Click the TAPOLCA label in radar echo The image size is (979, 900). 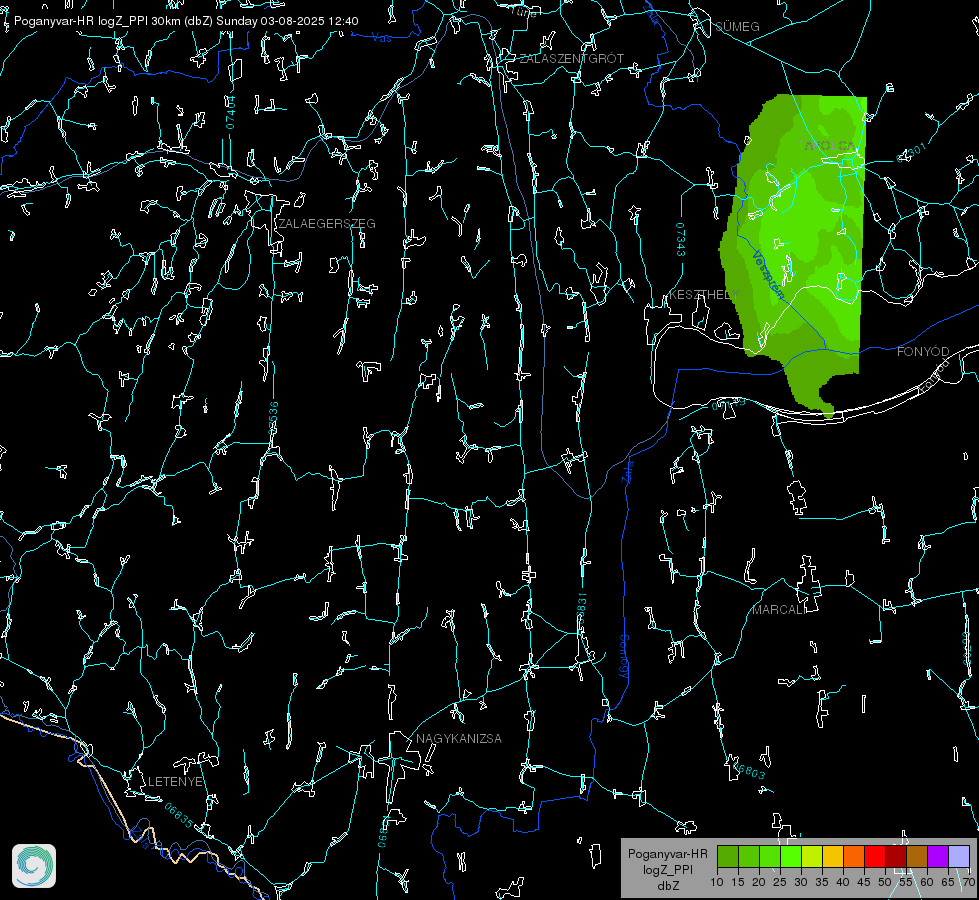[x=827, y=146]
